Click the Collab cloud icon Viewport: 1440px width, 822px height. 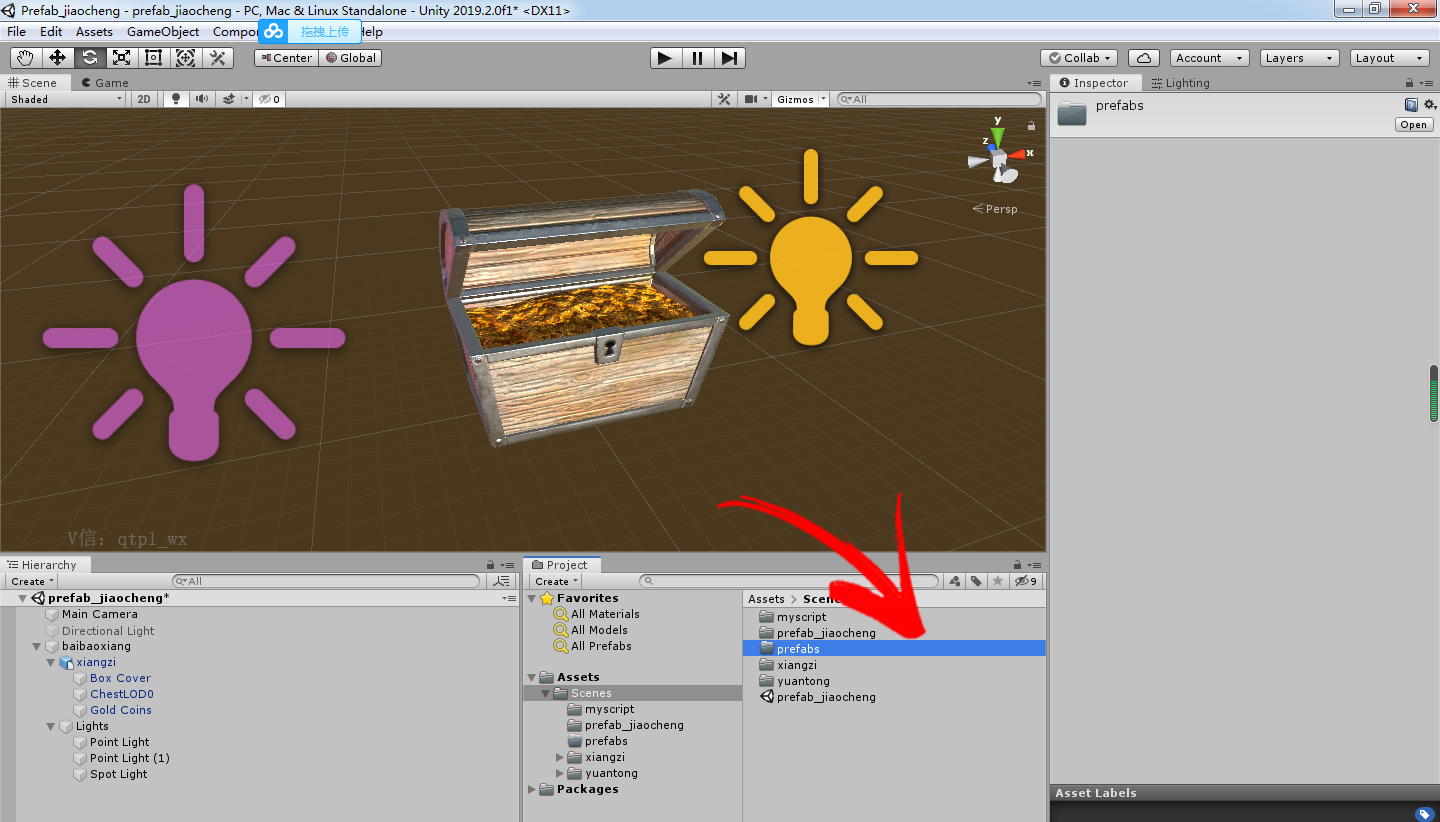[1143, 57]
